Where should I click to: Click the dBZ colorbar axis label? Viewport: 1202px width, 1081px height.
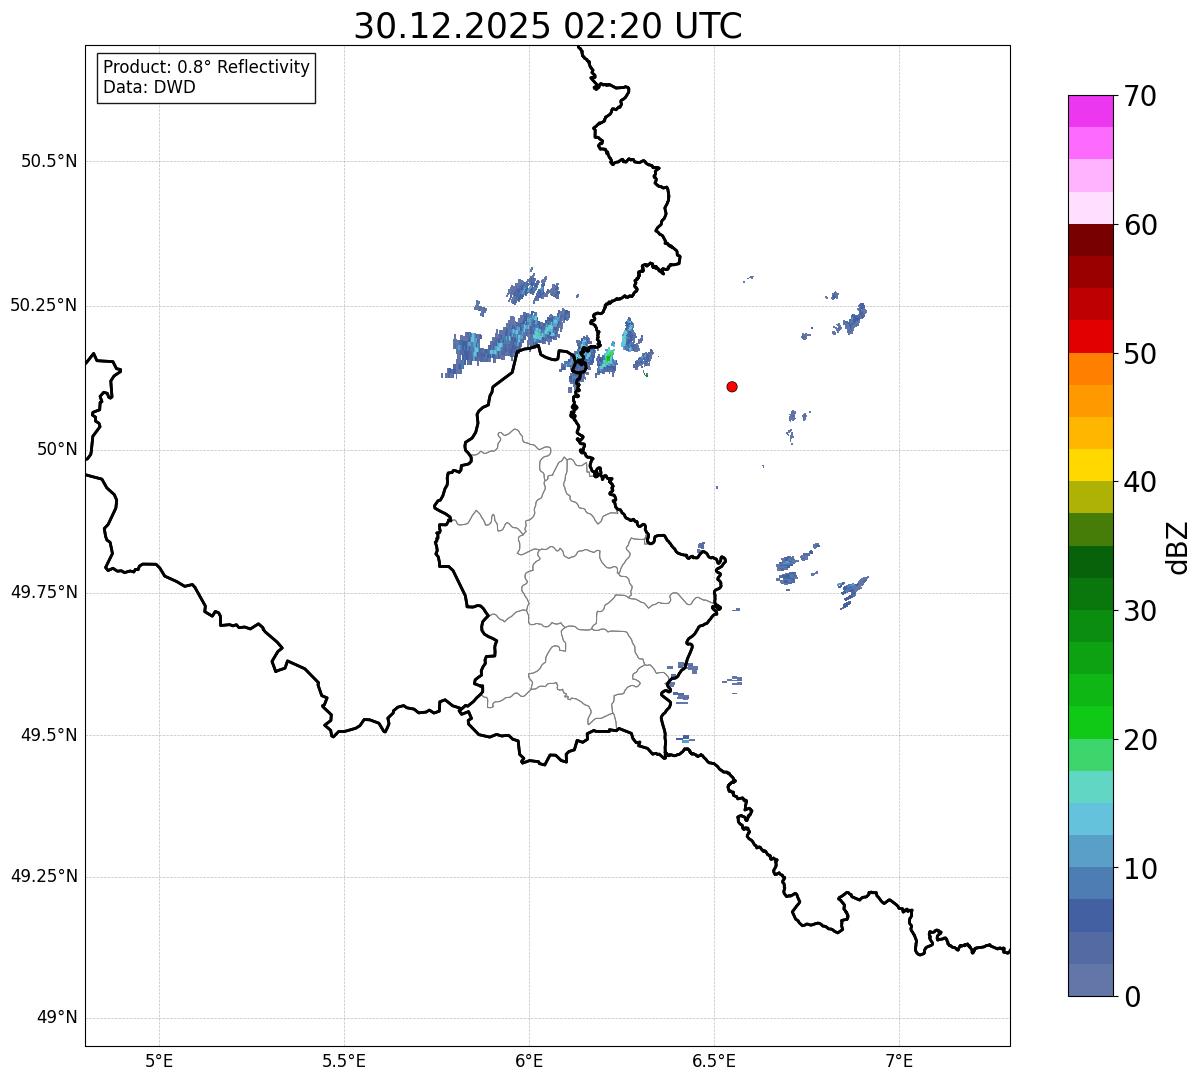pyautogui.click(x=1178, y=546)
